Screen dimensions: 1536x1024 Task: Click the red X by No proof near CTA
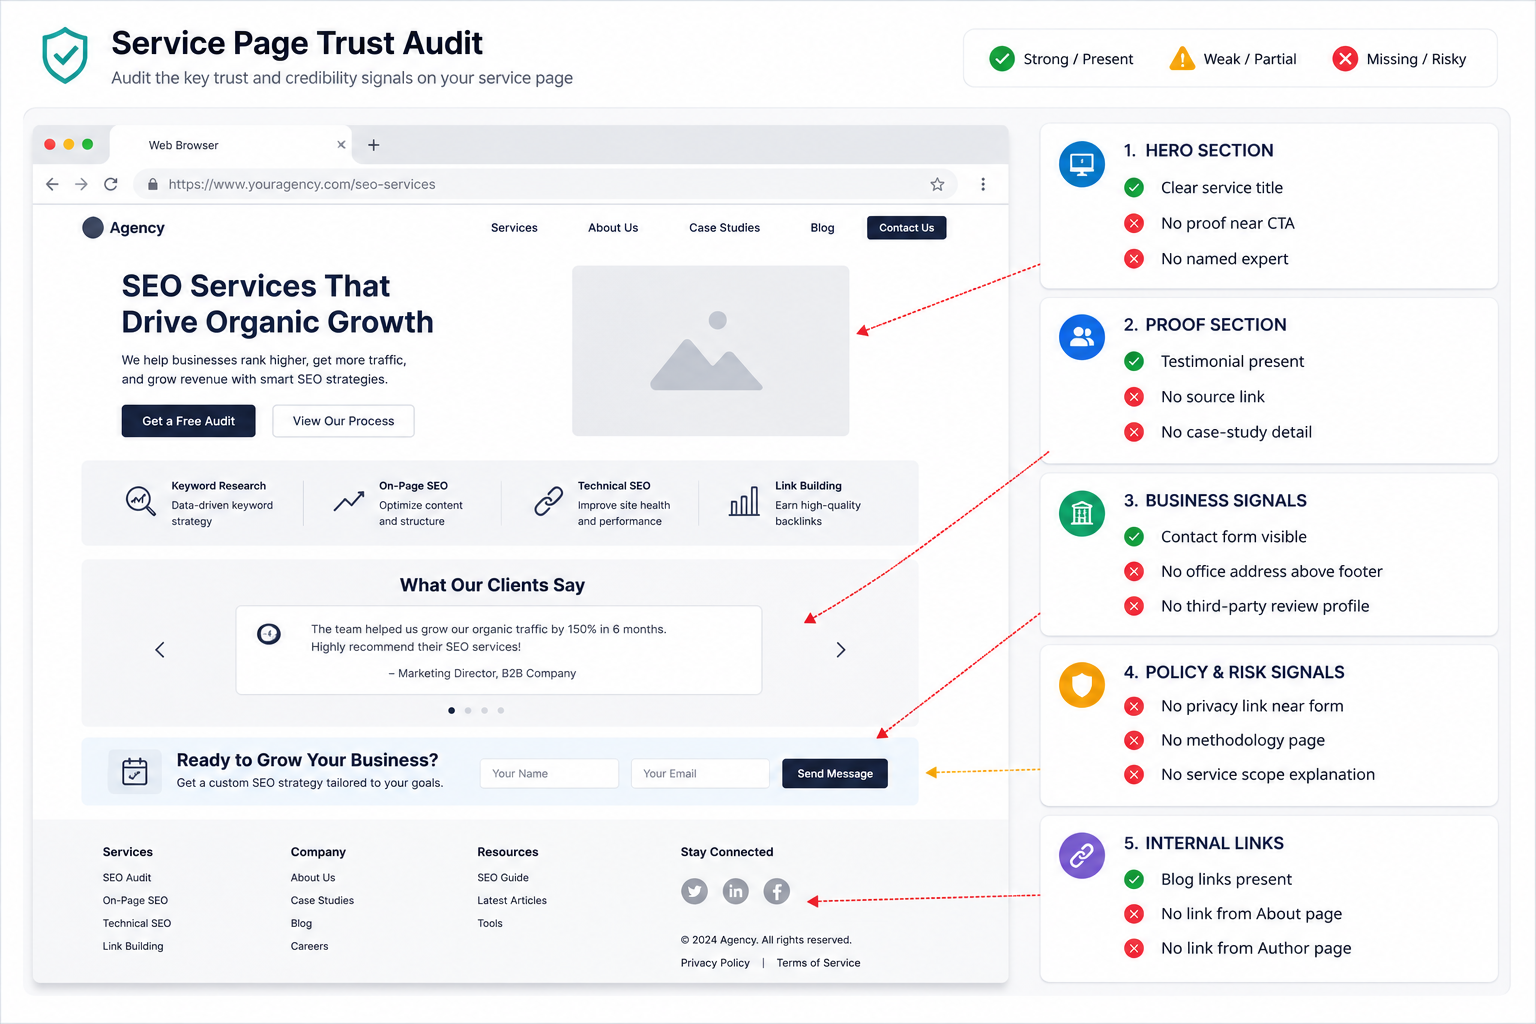(x=1134, y=223)
